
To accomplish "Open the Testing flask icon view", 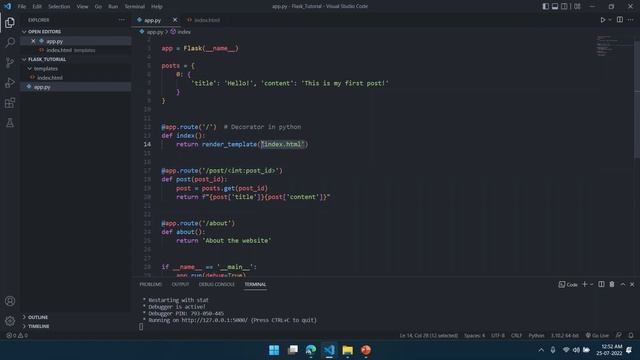I will tap(10, 123).
